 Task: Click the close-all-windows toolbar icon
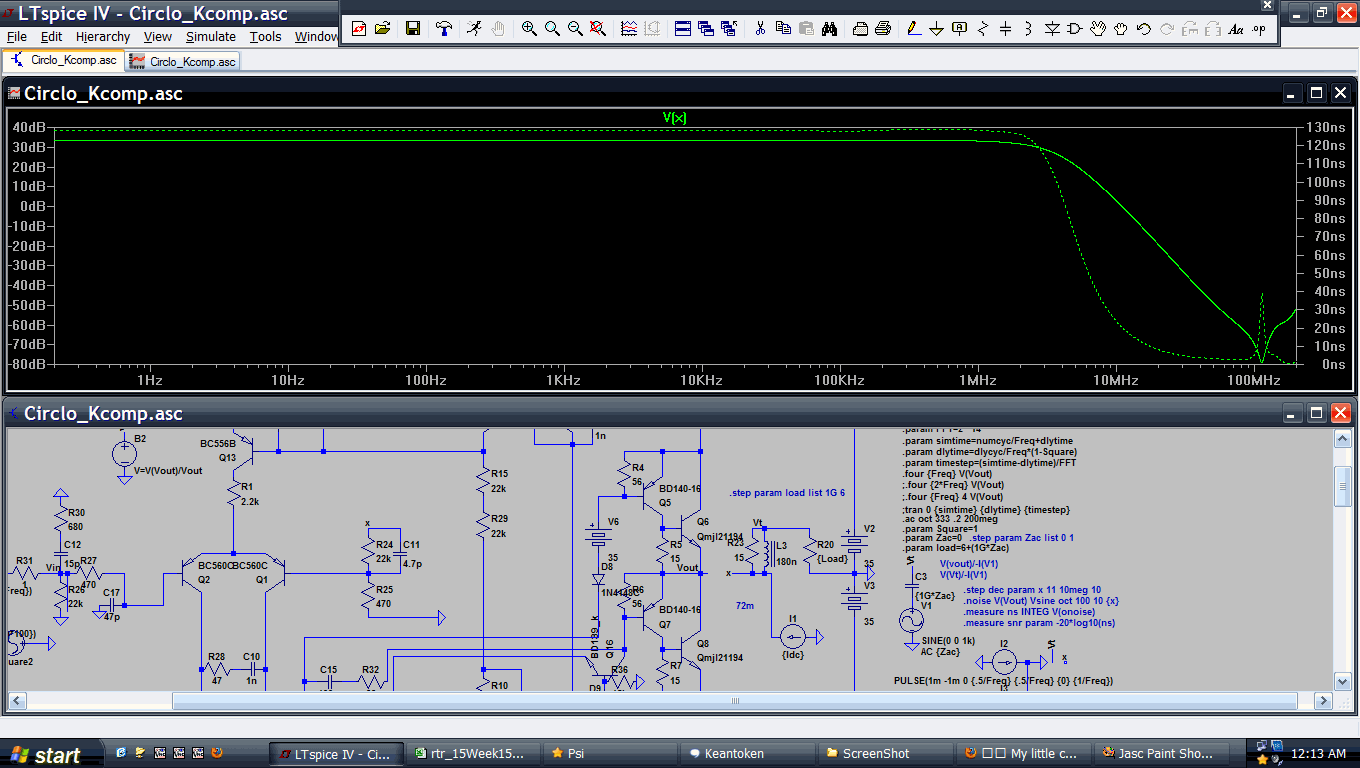coord(729,29)
